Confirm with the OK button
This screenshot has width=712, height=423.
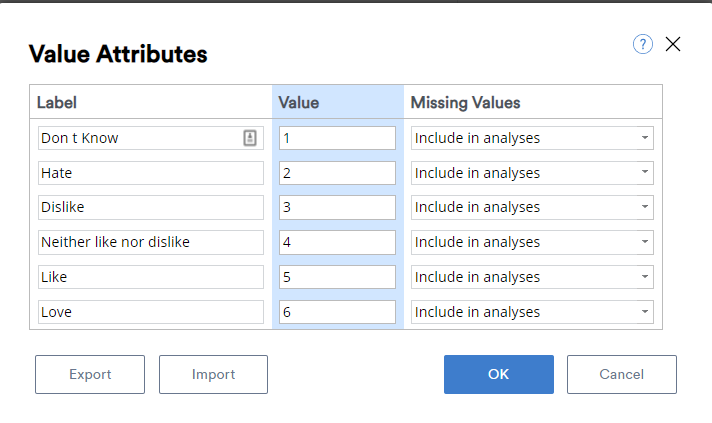coord(499,374)
